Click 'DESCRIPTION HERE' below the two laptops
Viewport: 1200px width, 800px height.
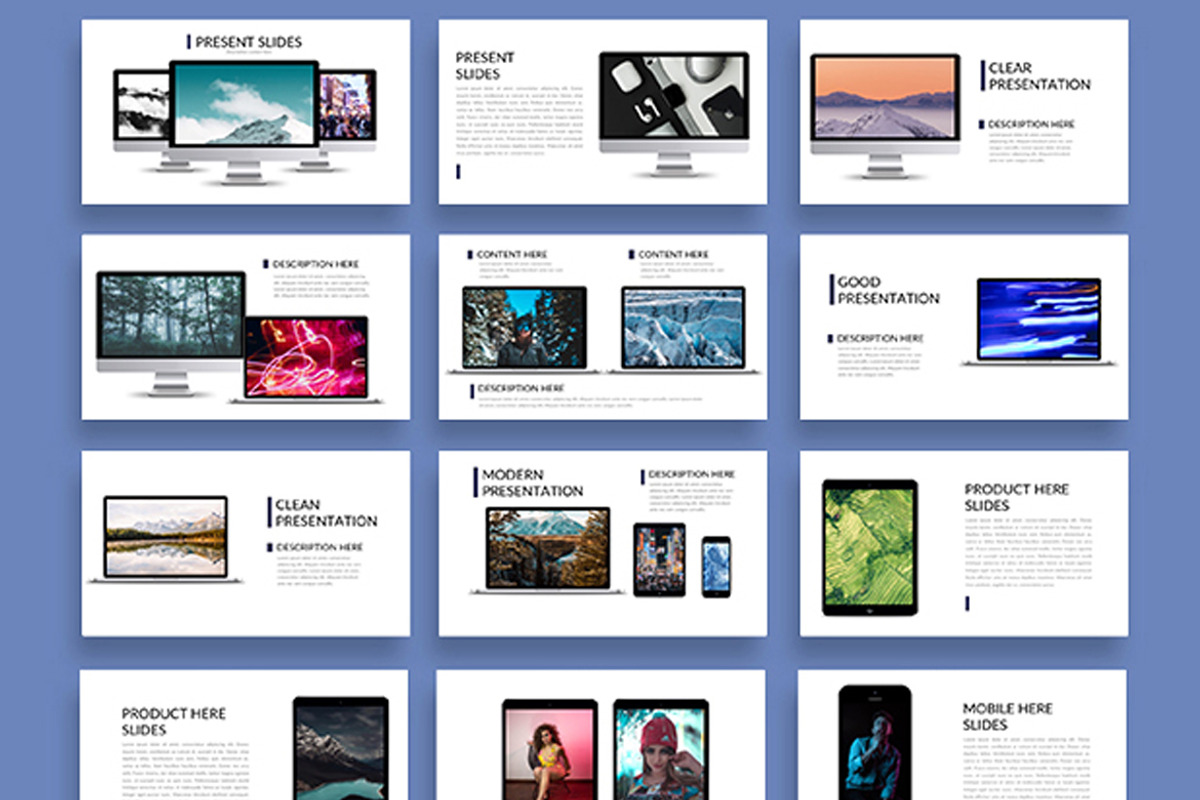(521, 388)
